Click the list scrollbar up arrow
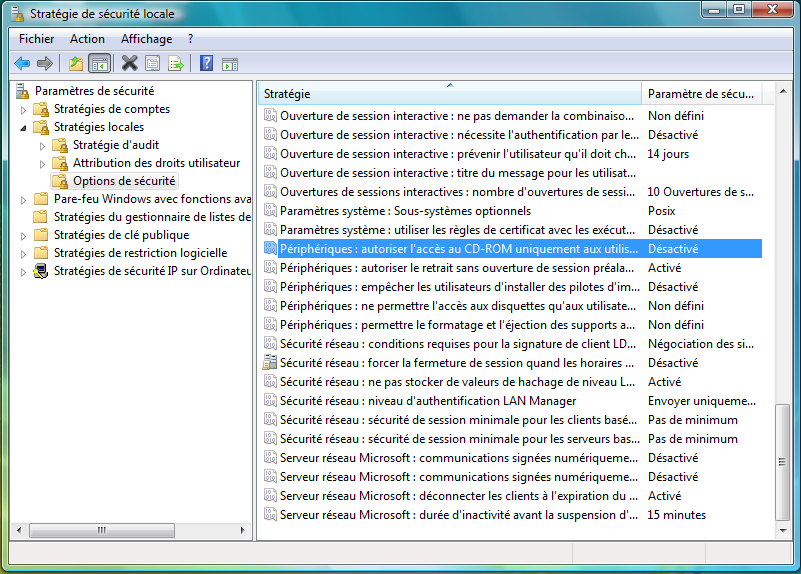This screenshot has height=574, width=801. 783,91
